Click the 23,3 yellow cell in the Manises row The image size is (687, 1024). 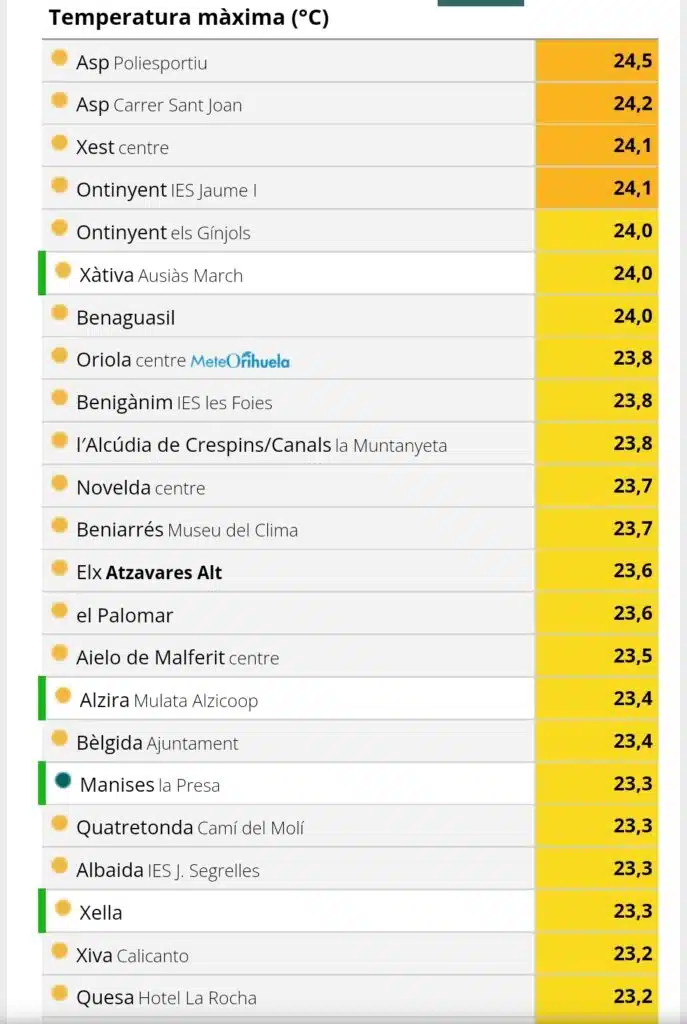[x=597, y=783]
